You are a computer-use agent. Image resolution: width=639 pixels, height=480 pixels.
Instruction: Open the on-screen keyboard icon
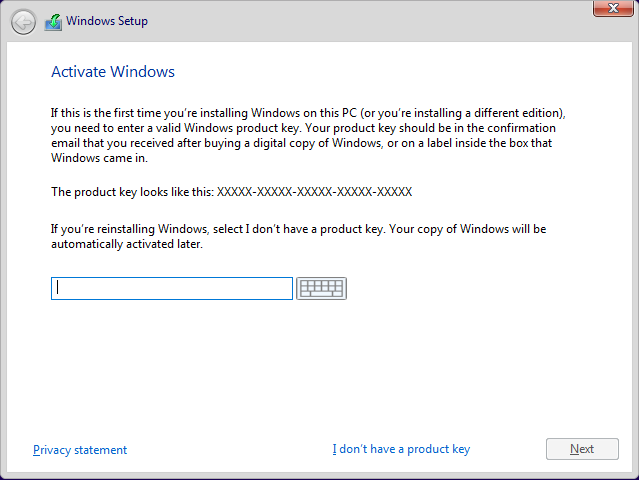point(321,288)
